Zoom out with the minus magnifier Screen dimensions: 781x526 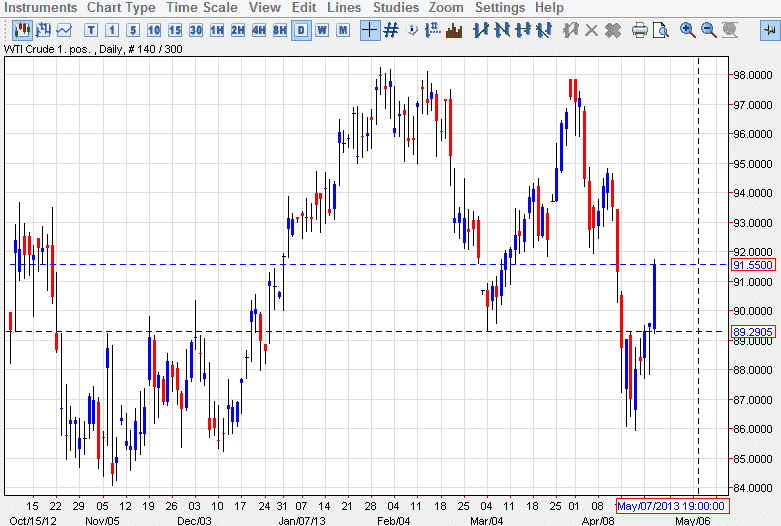[709, 30]
